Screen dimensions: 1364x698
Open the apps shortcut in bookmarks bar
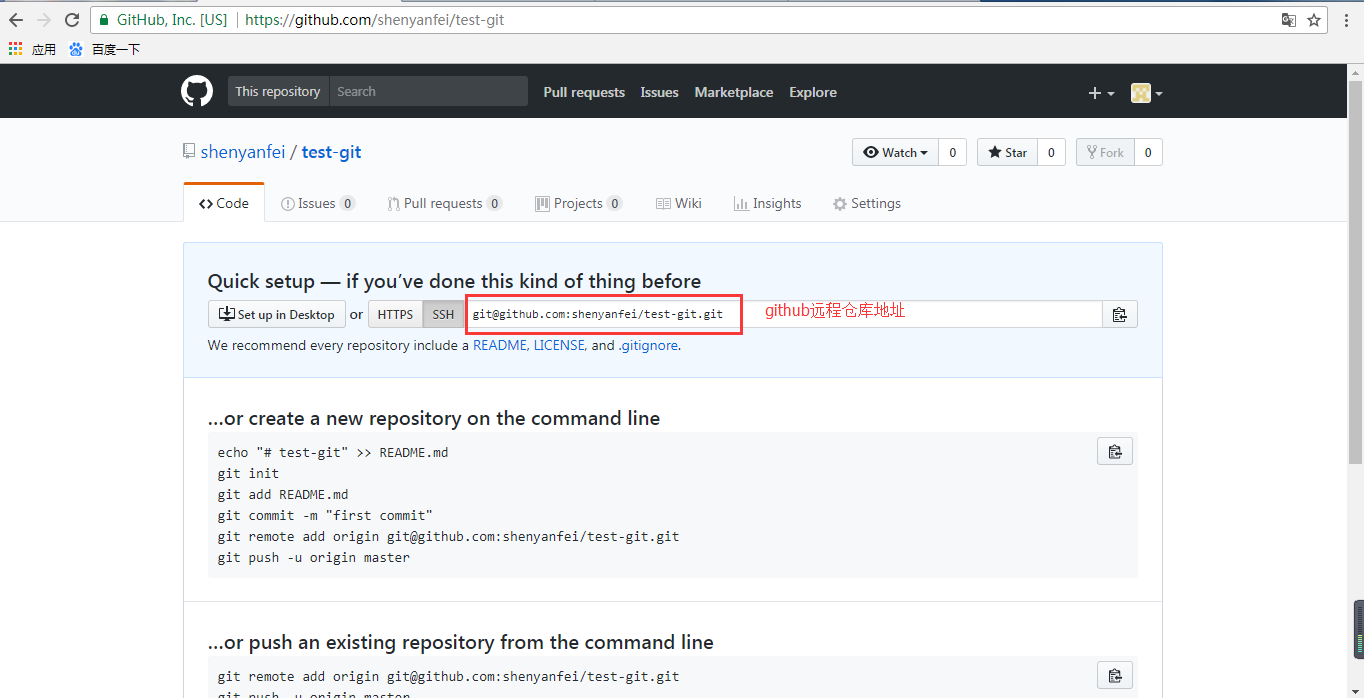click(x=32, y=49)
